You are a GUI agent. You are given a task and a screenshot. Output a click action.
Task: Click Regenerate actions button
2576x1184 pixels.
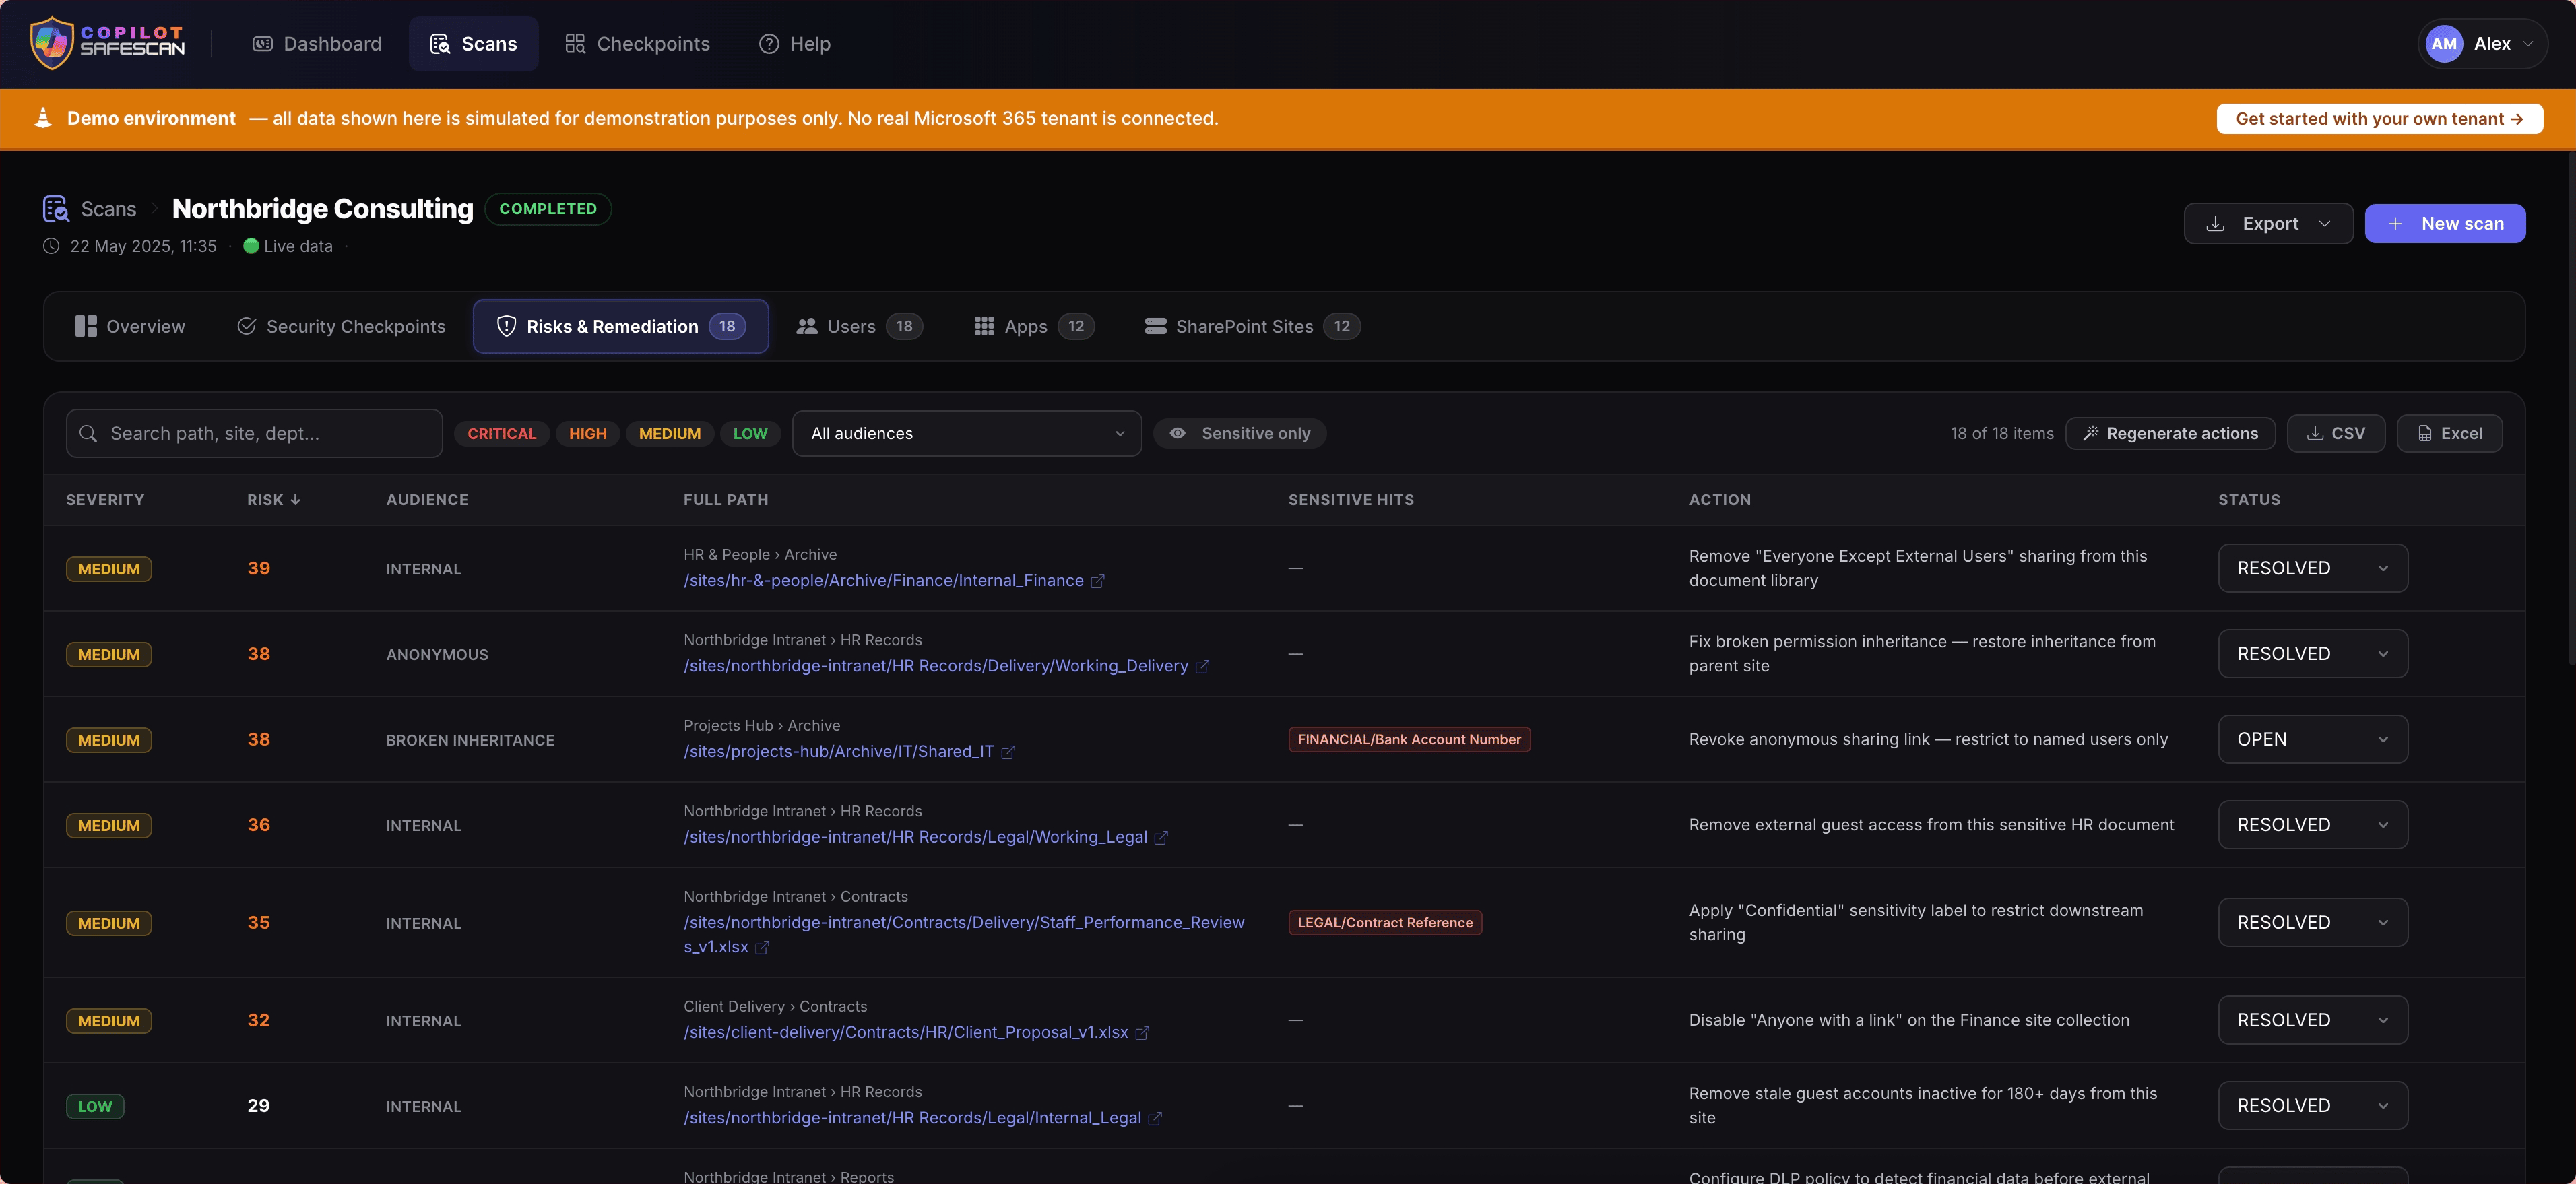pyautogui.click(x=2170, y=434)
